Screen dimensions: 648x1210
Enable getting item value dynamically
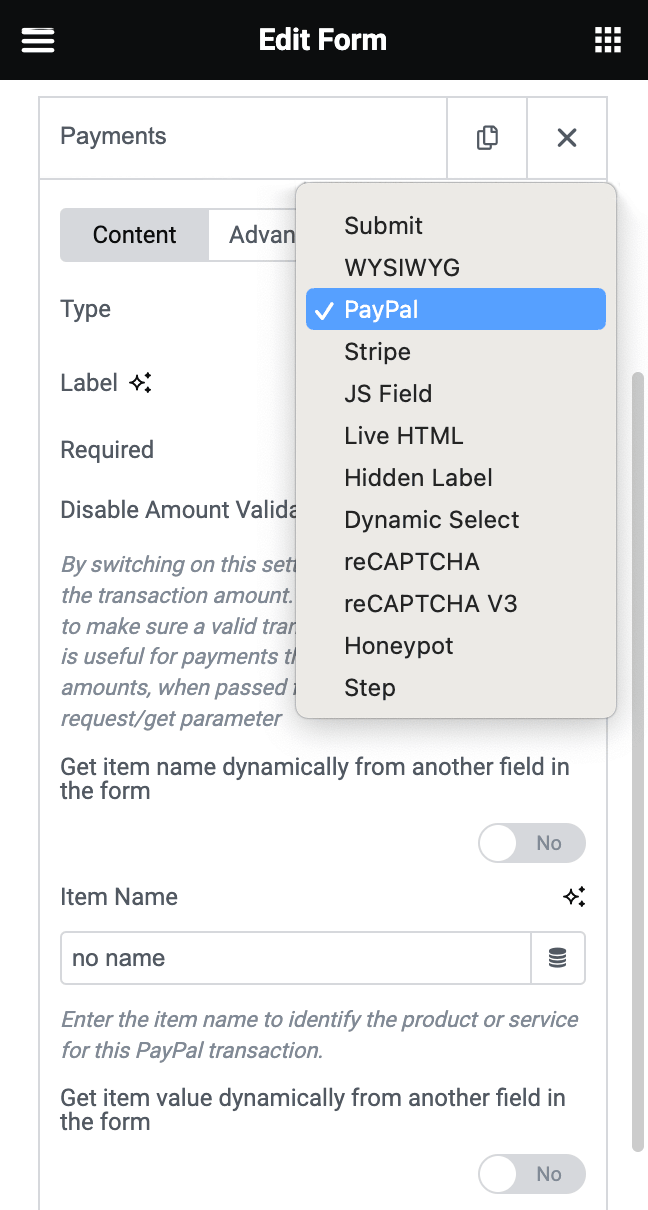(x=532, y=1174)
